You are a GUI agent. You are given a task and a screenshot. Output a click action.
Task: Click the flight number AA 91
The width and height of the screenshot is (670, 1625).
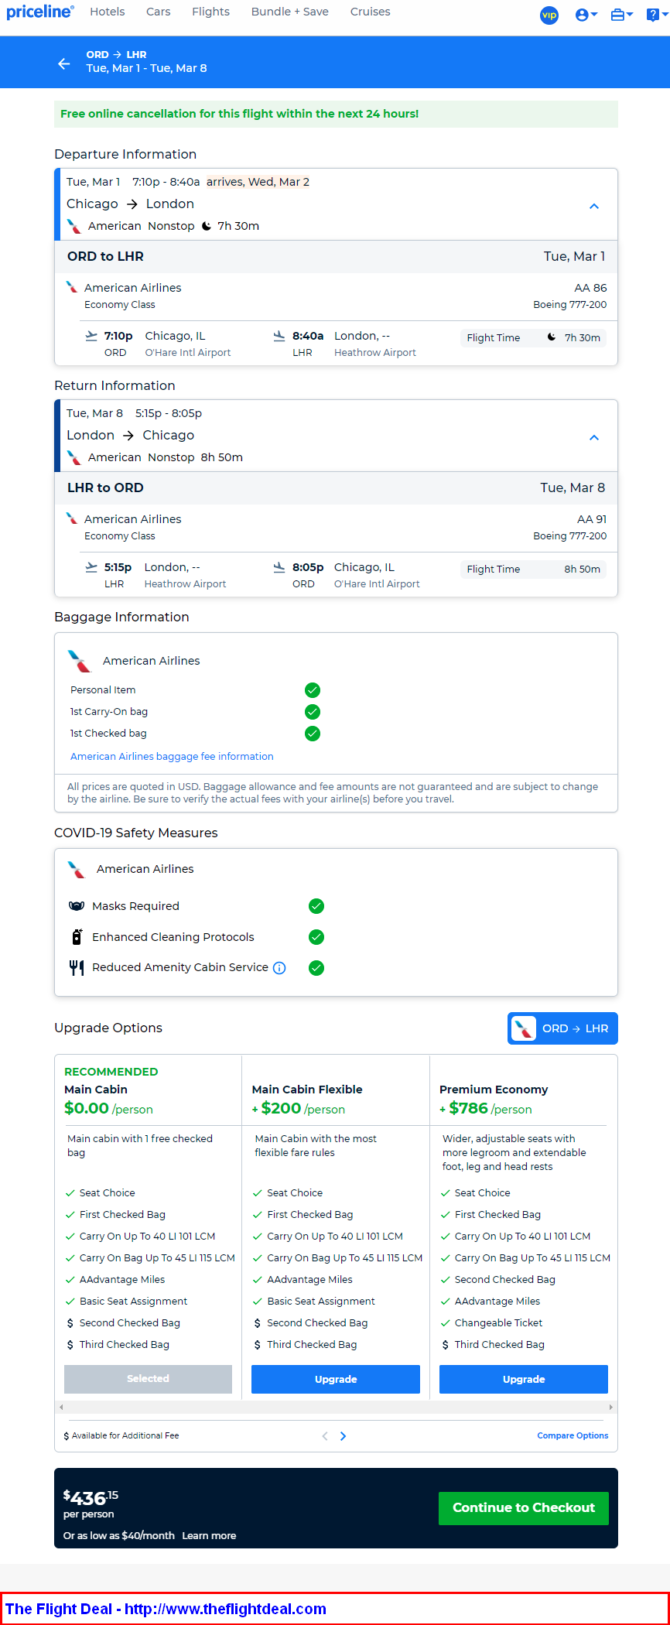click(x=592, y=520)
